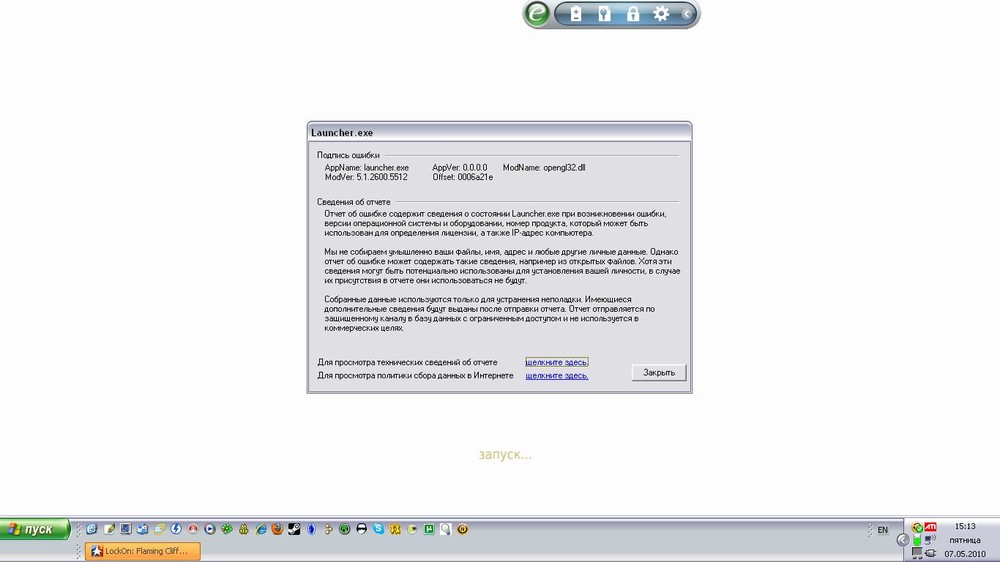Launch red round quick launch icon
The height and width of the screenshot is (562, 1000).
pos(193,529)
